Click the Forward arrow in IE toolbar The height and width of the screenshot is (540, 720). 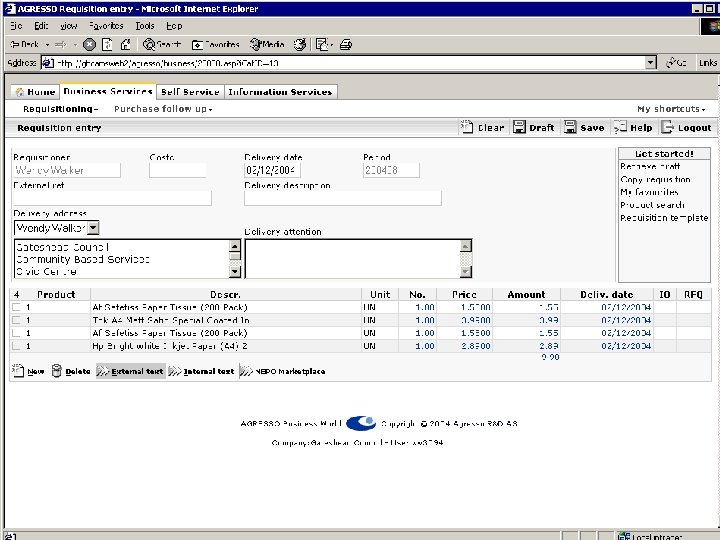[x=61, y=45]
